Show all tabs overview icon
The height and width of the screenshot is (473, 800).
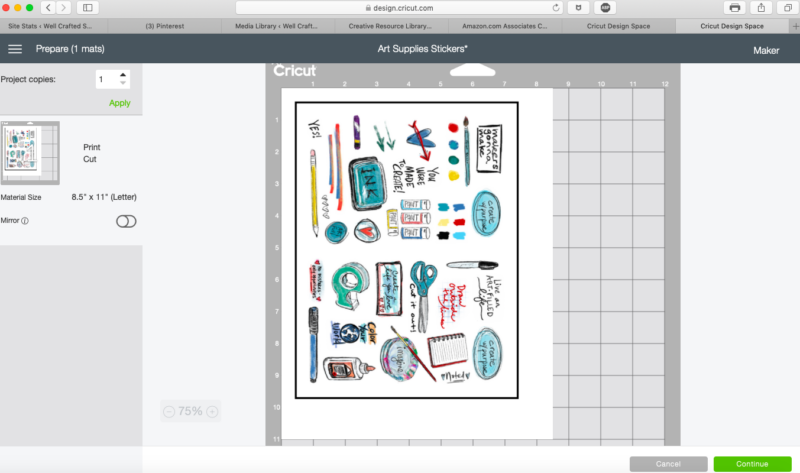pyautogui.click(x=787, y=8)
